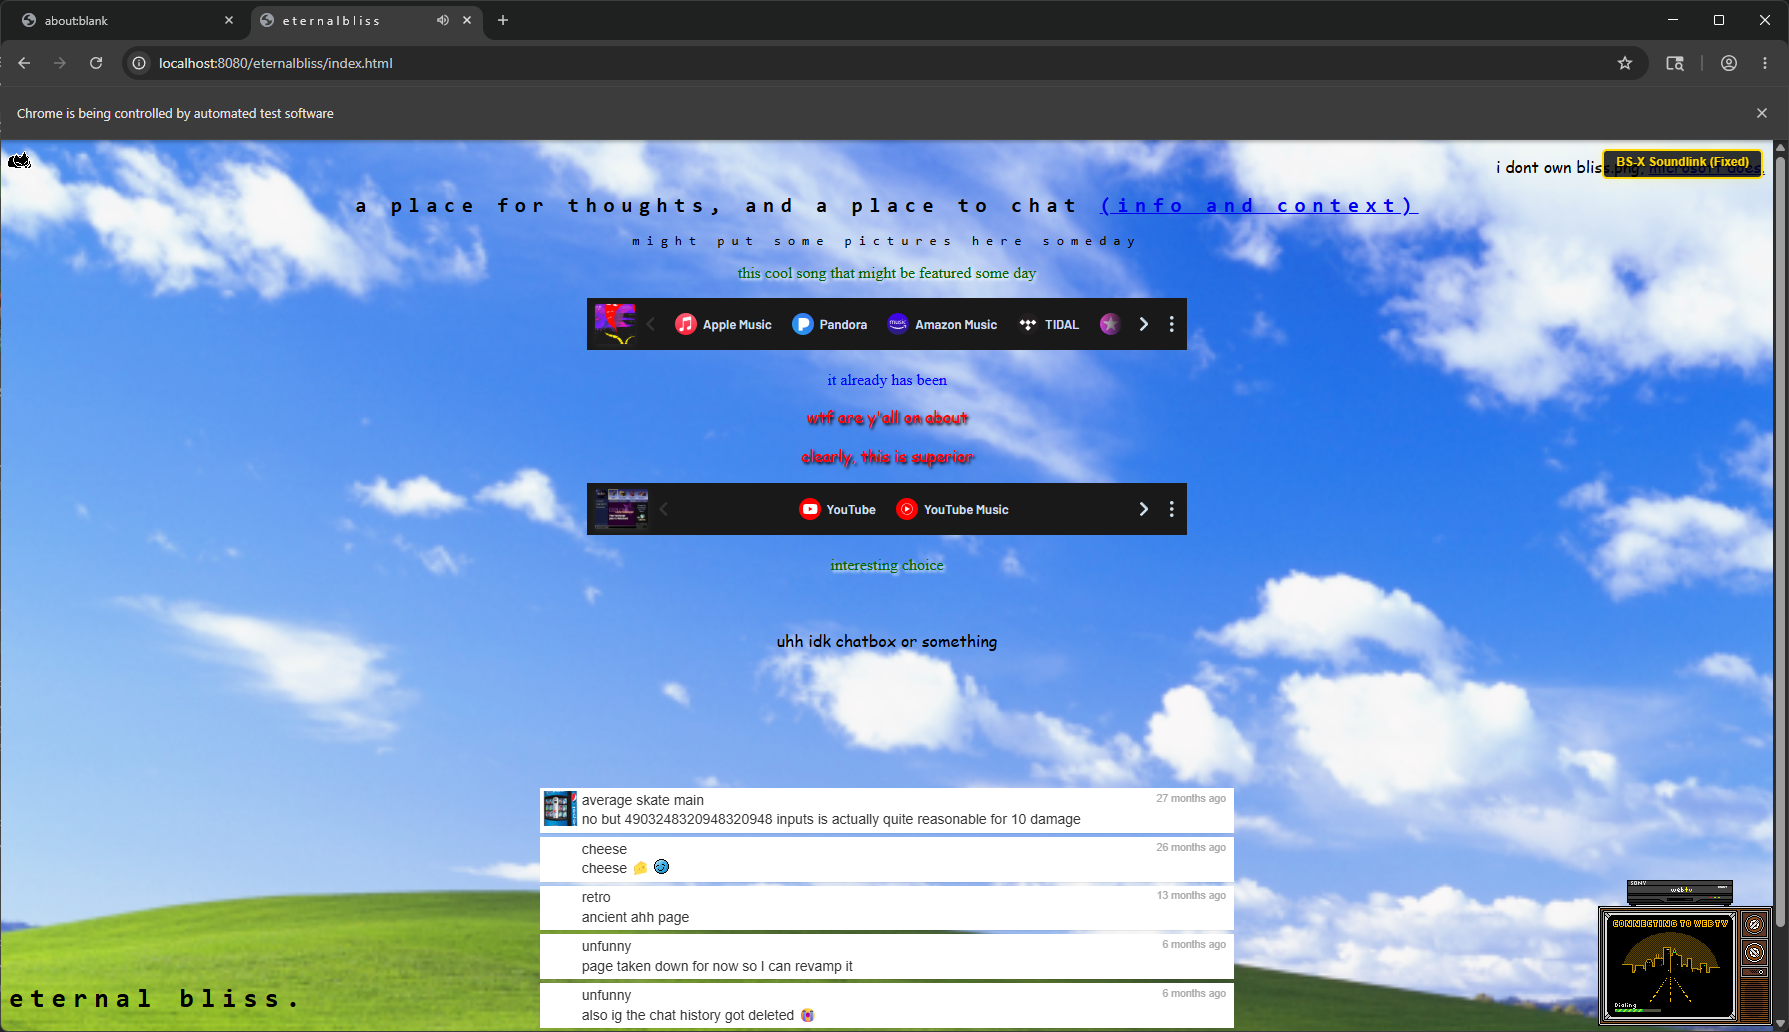This screenshot has width=1789, height=1032.
Task: Click the 'this cool song' caption text
Action: (887, 273)
